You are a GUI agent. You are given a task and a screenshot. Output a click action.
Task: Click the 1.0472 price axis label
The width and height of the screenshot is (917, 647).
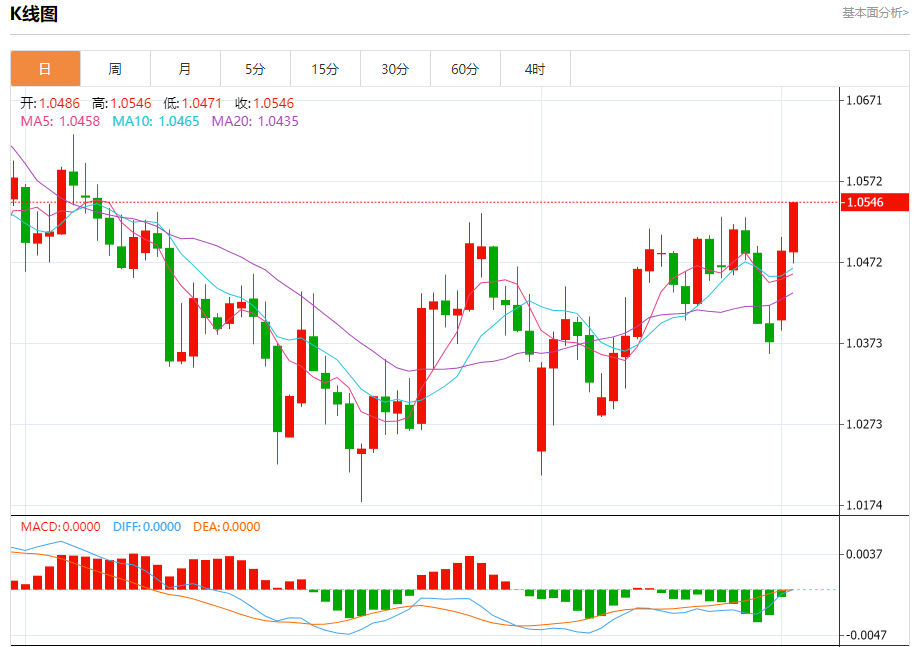(x=864, y=262)
